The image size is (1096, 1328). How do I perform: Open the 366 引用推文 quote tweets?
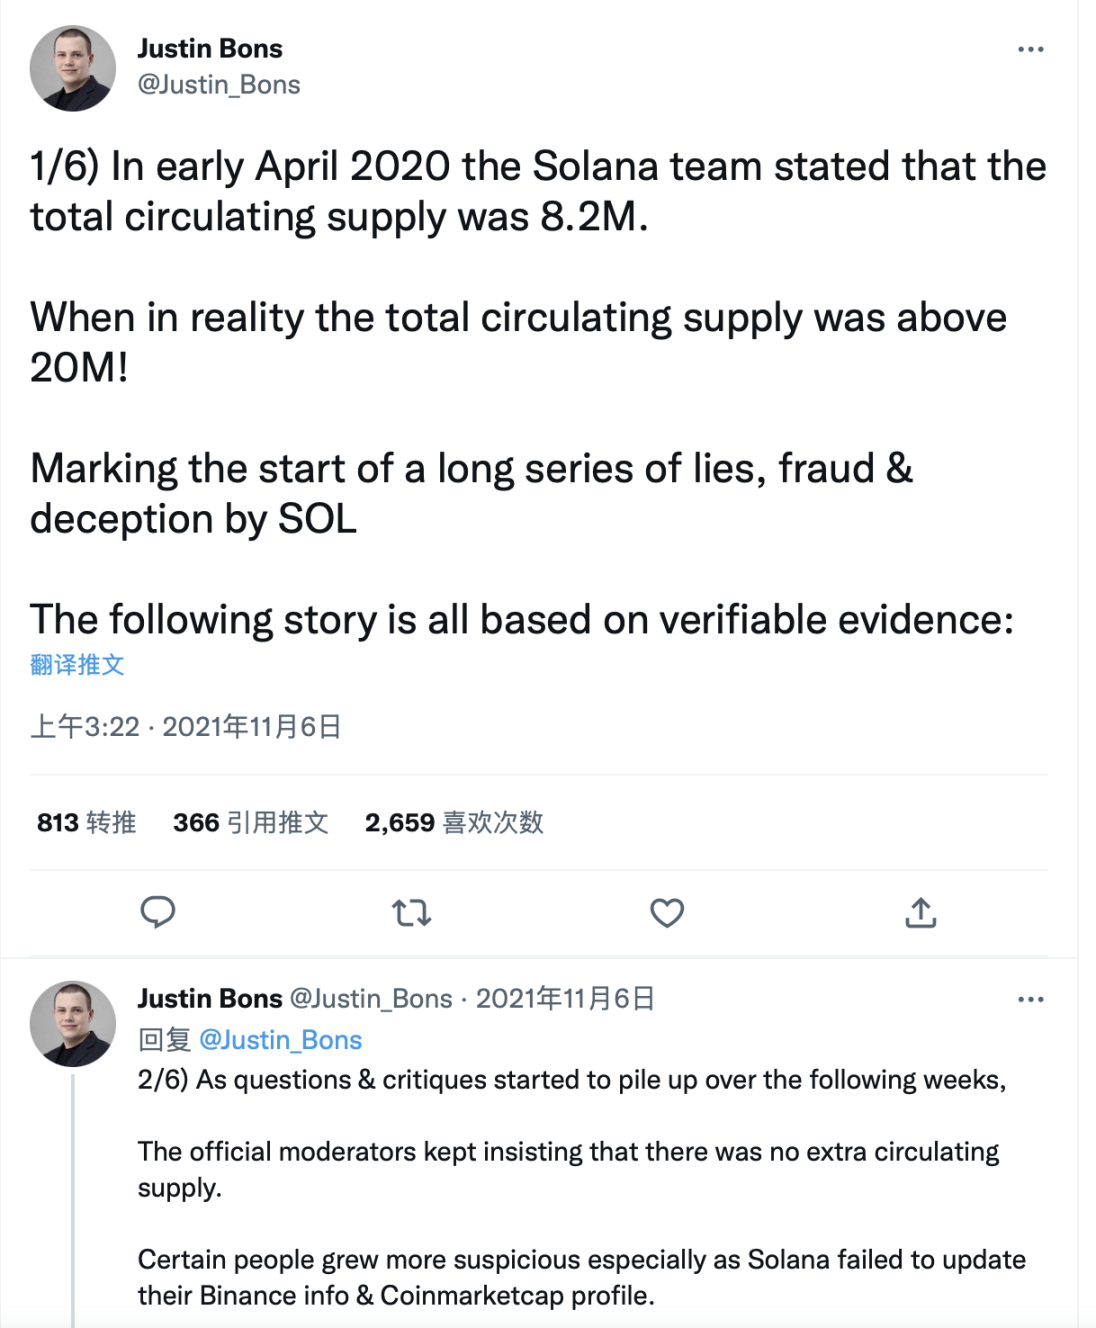point(248,822)
